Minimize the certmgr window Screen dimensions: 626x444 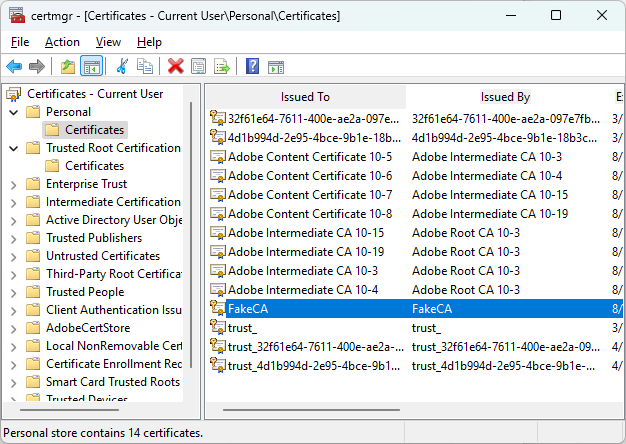[x=511, y=15]
